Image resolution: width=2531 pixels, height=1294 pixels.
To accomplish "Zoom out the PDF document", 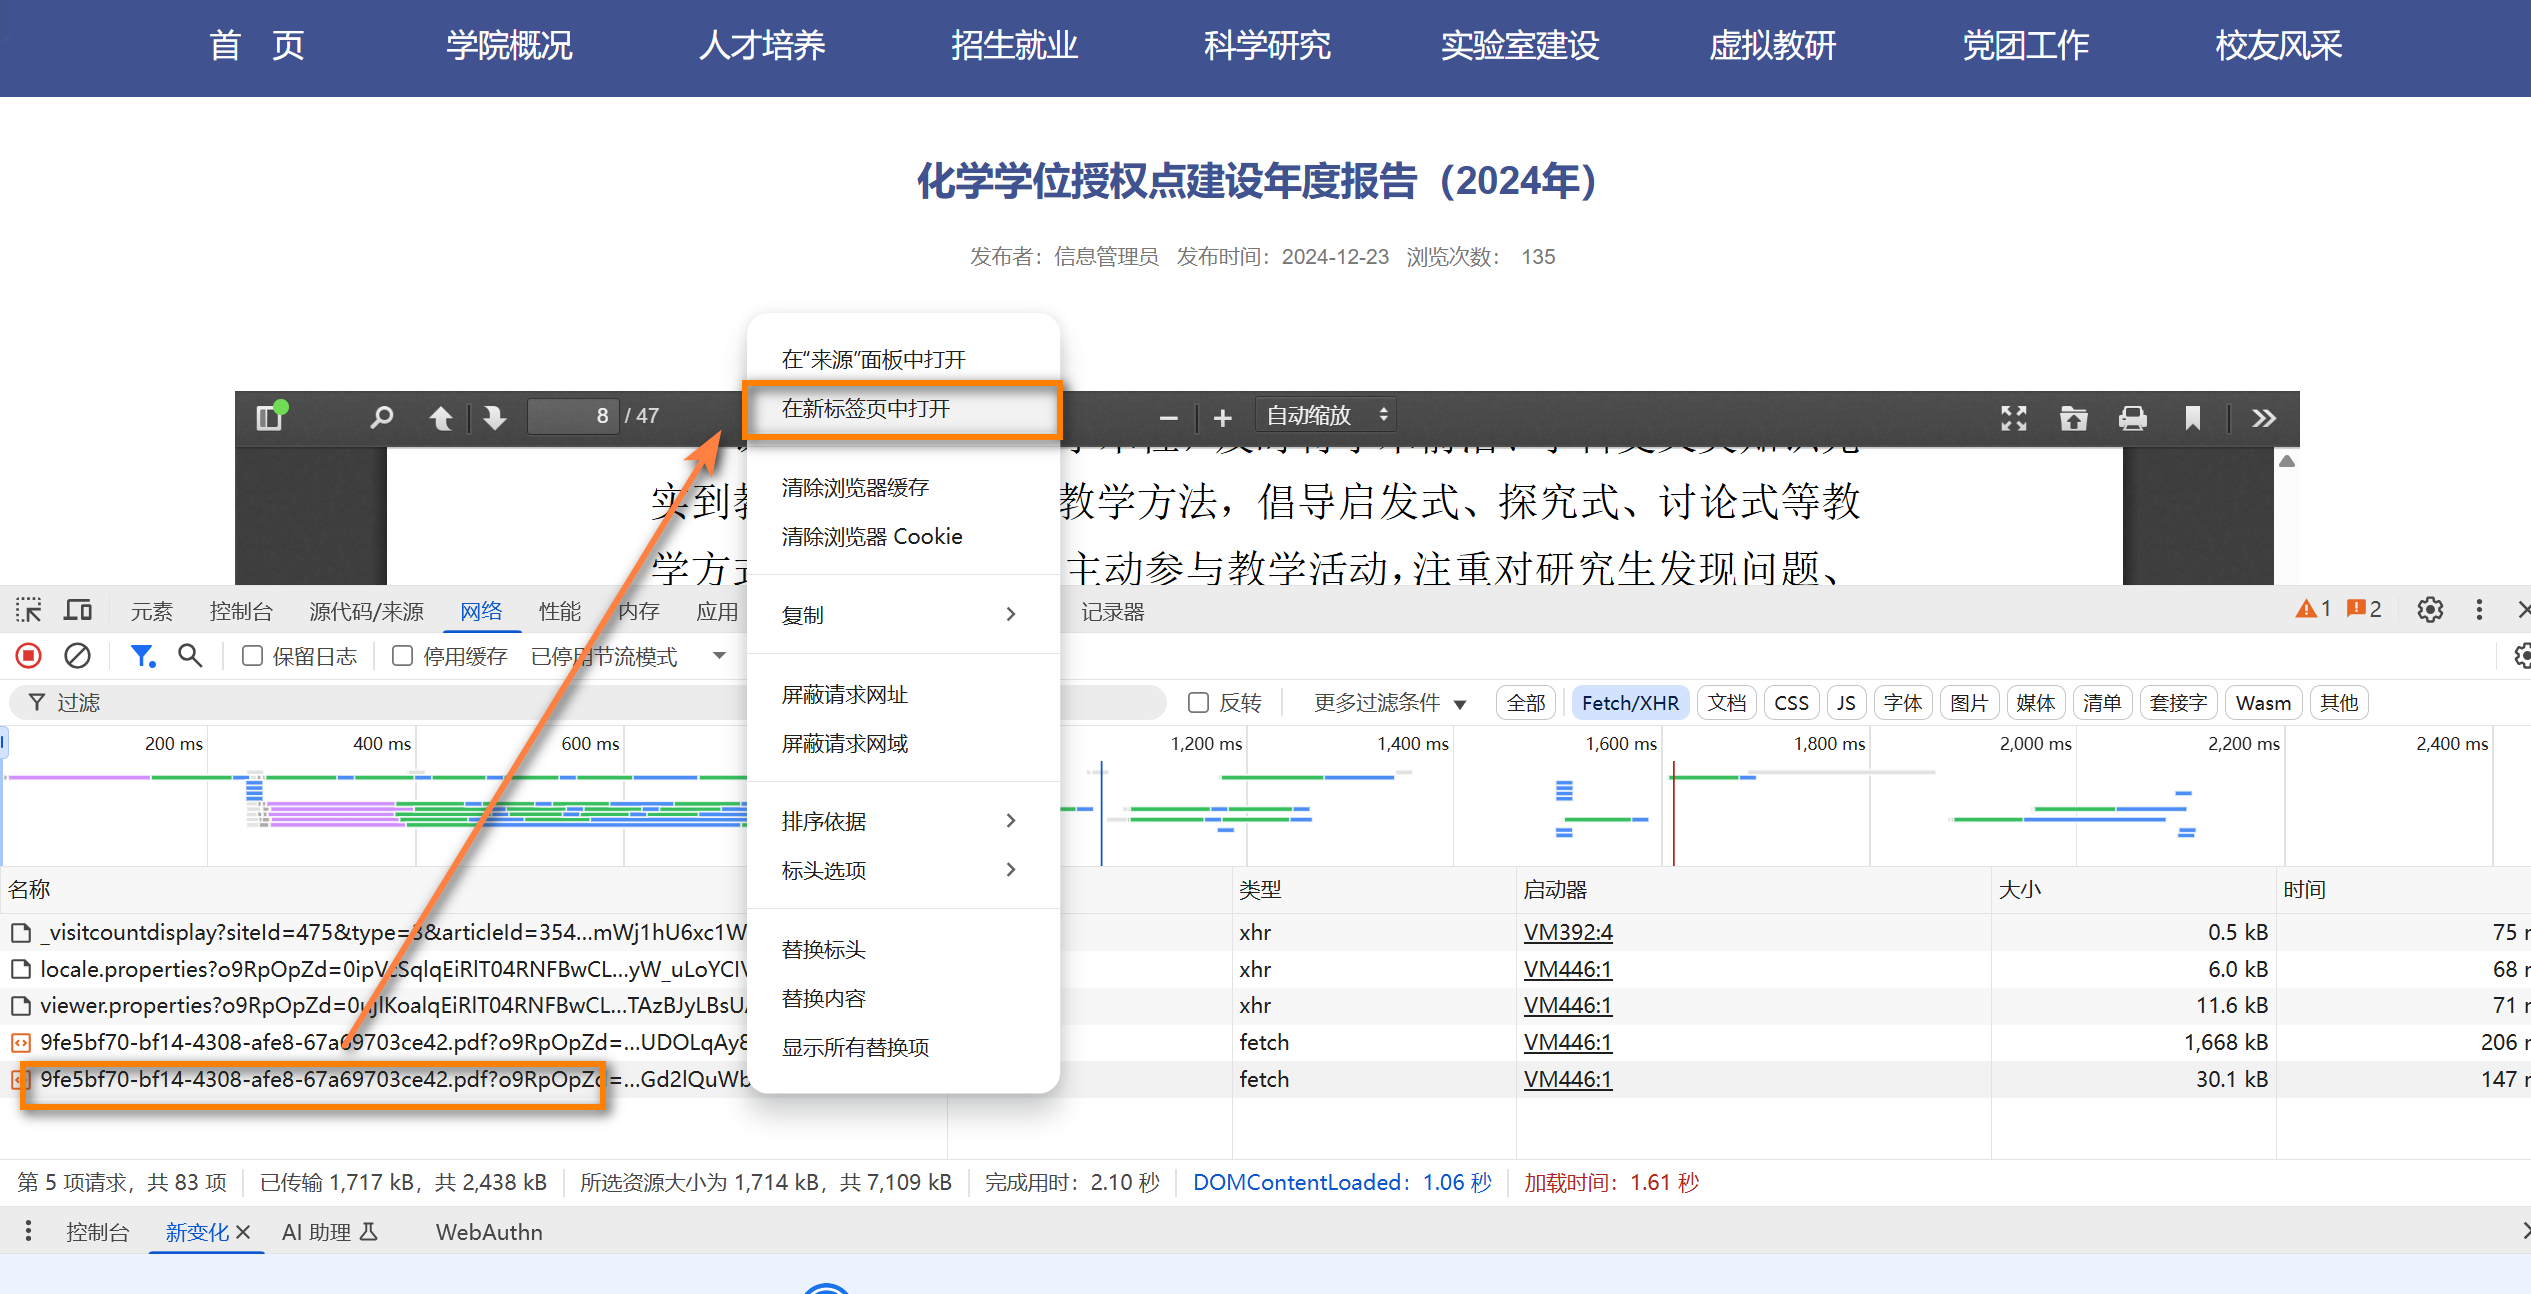I will click(x=1168, y=418).
